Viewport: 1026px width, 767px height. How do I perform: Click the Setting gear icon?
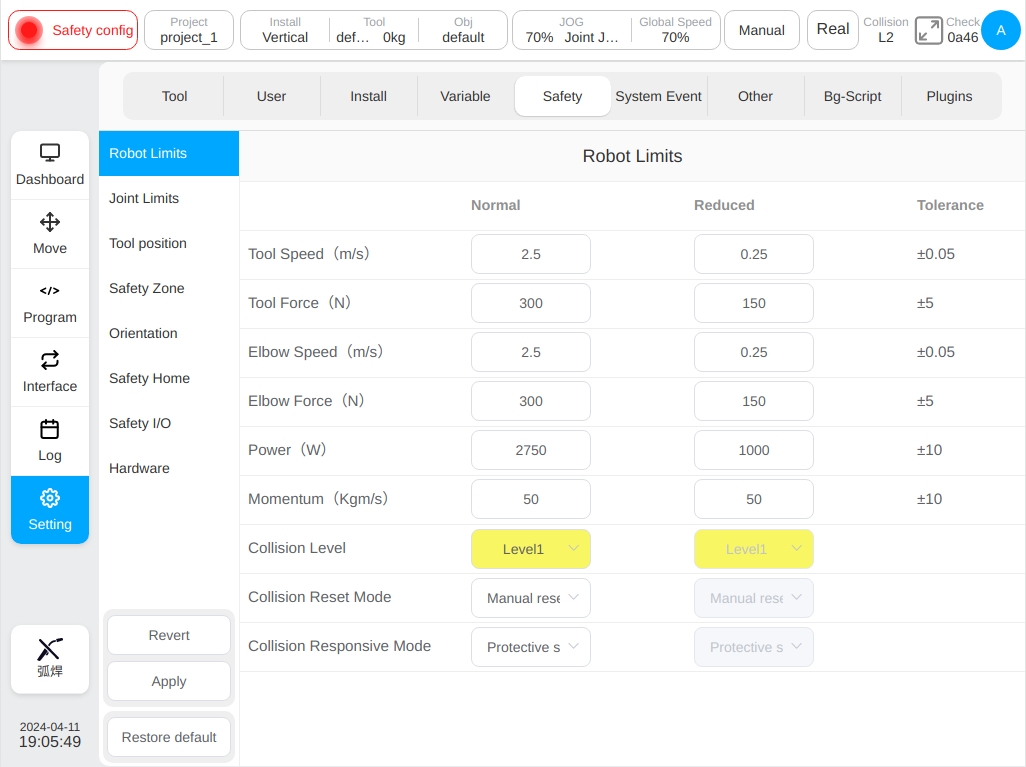click(50, 498)
